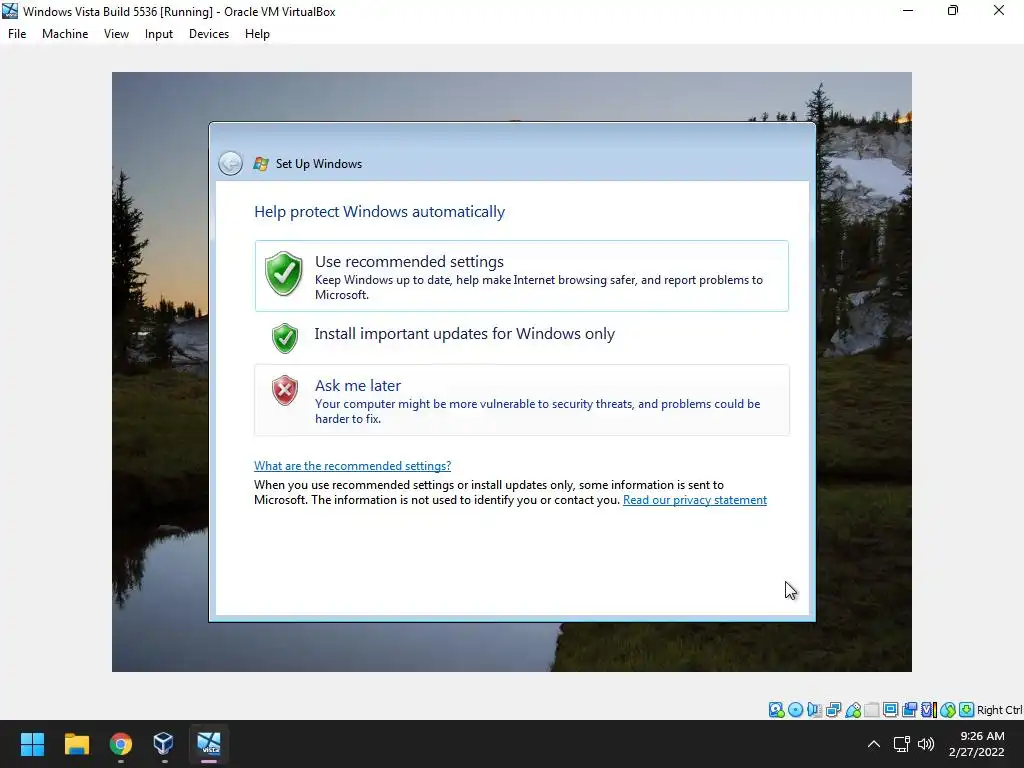Restore down the VirtualBox window
Screen dimensions: 1024x768
point(953,10)
